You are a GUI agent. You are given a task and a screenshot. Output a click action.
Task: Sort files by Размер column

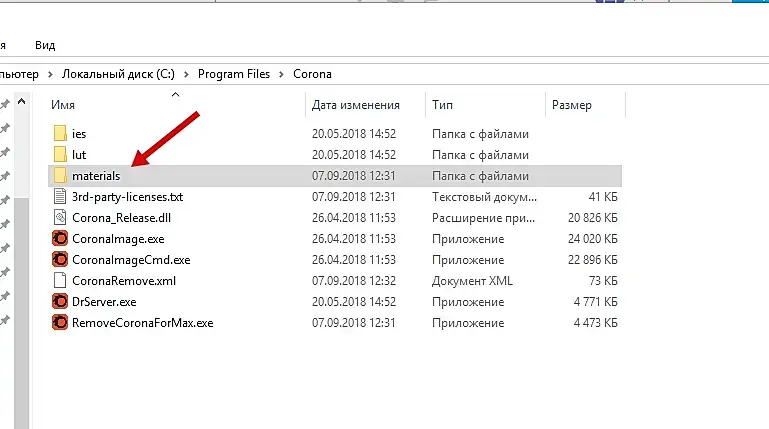tap(571, 105)
